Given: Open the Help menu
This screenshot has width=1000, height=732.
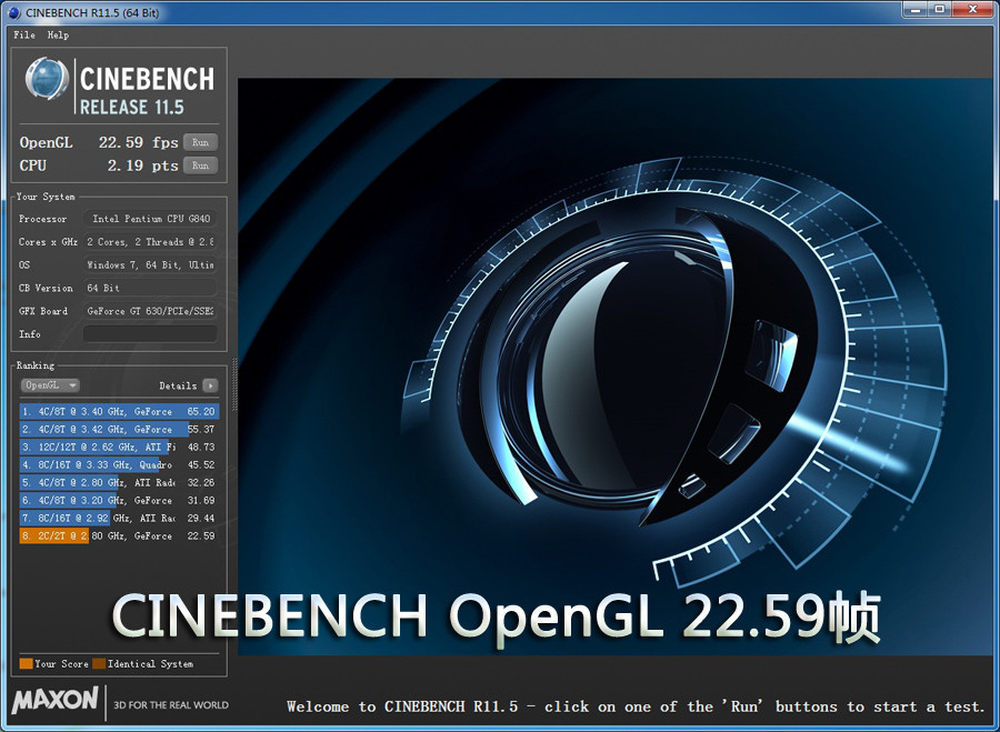Looking at the screenshot, I should coord(58,35).
